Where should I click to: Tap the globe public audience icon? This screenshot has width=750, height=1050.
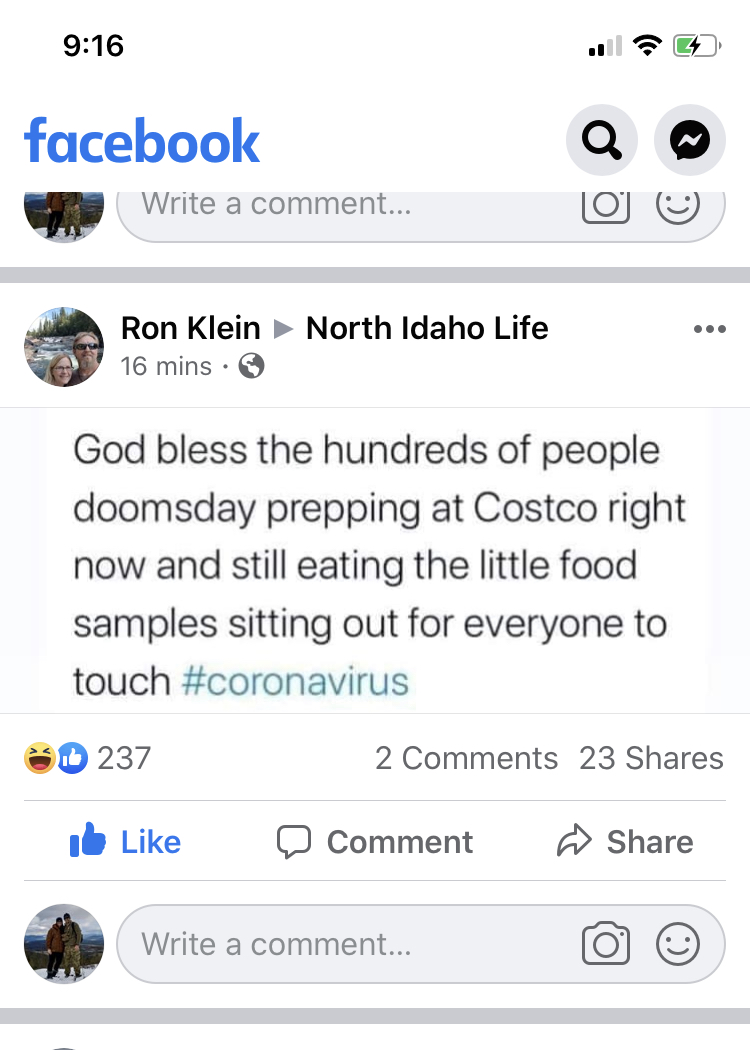tap(252, 367)
